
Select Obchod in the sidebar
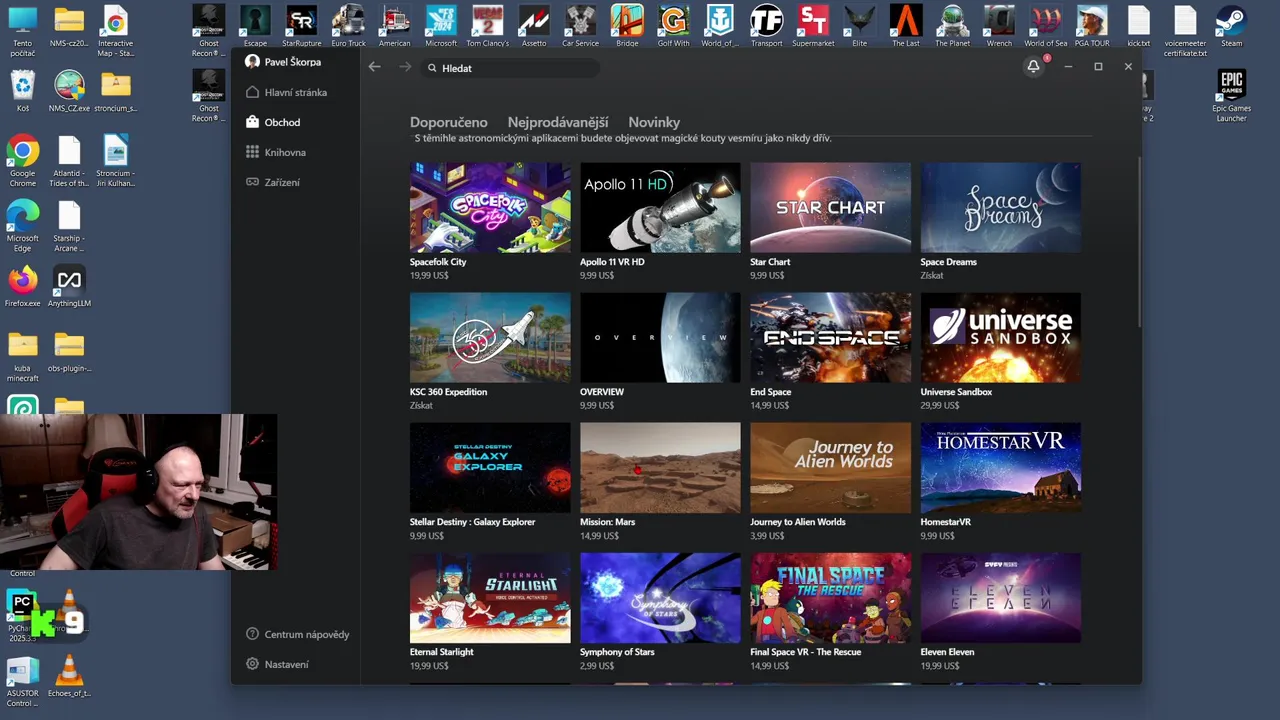click(x=273, y=122)
